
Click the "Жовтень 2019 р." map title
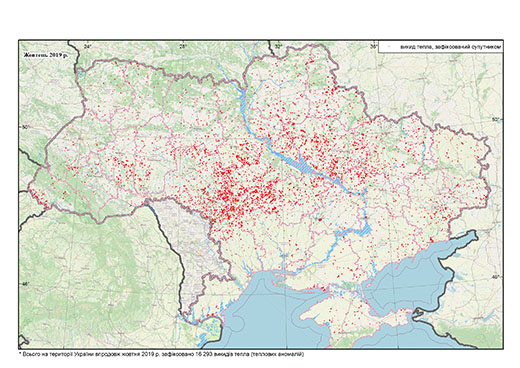tap(44, 55)
